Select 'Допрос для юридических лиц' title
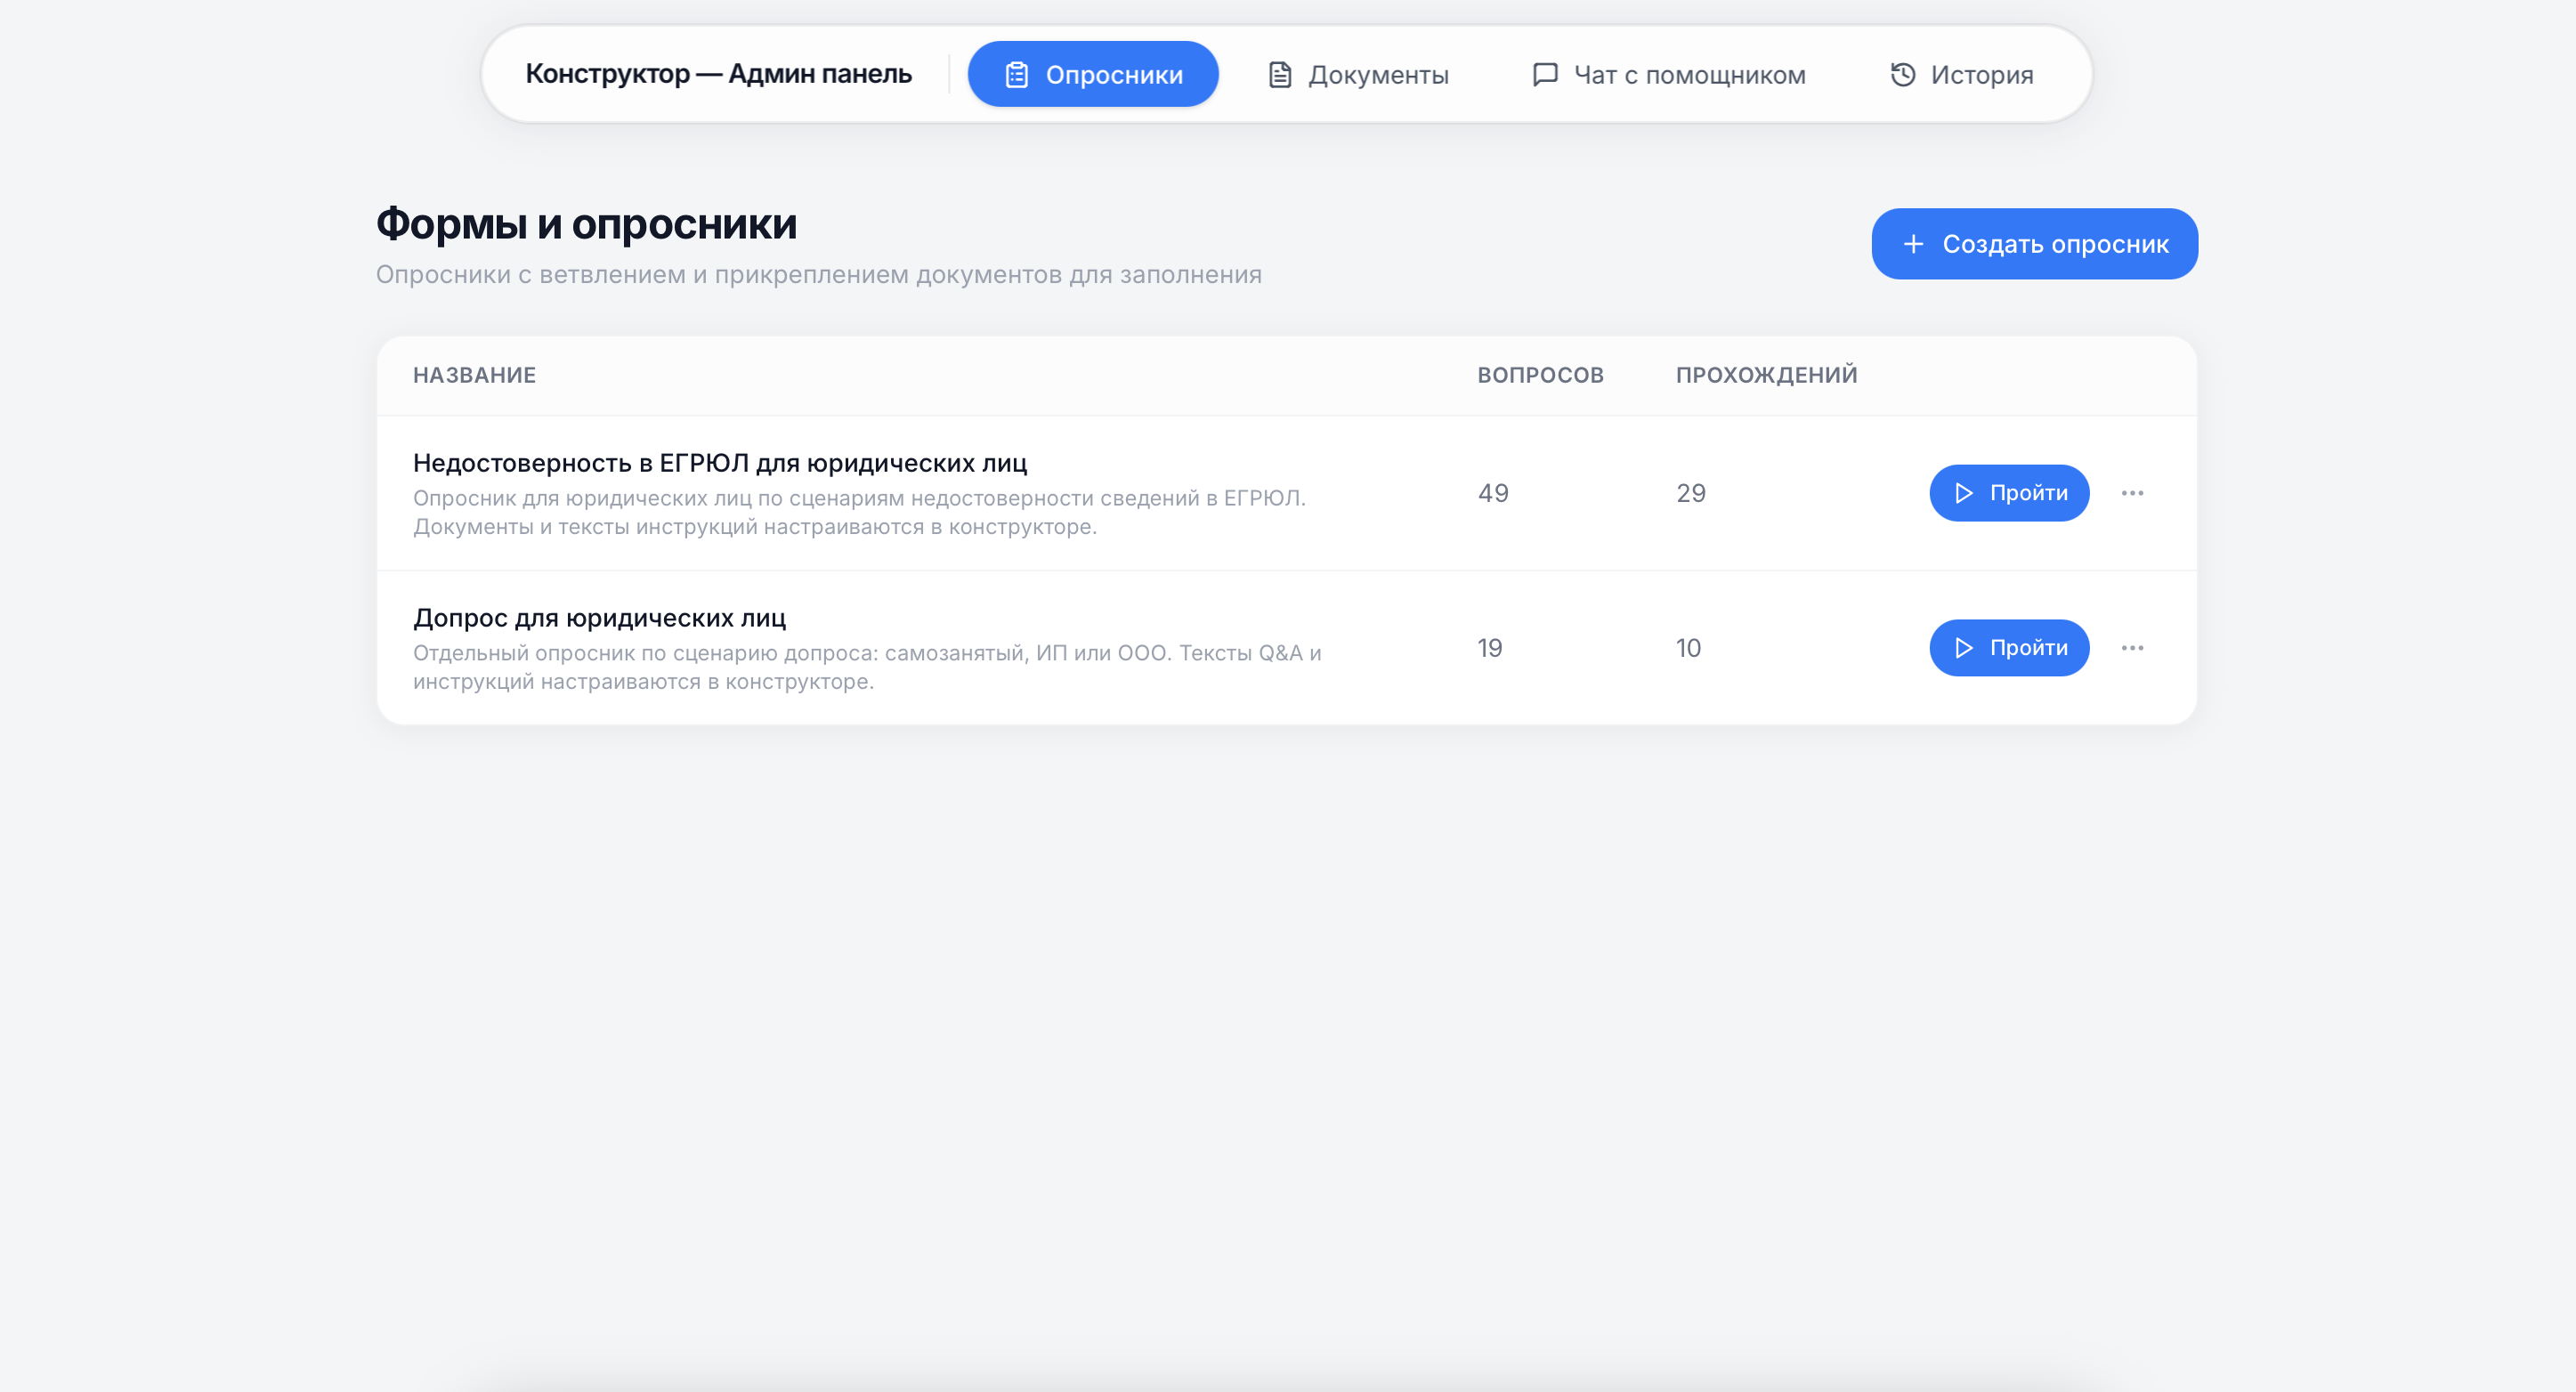The height and width of the screenshot is (1392, 2576). [x=599, y=618]
